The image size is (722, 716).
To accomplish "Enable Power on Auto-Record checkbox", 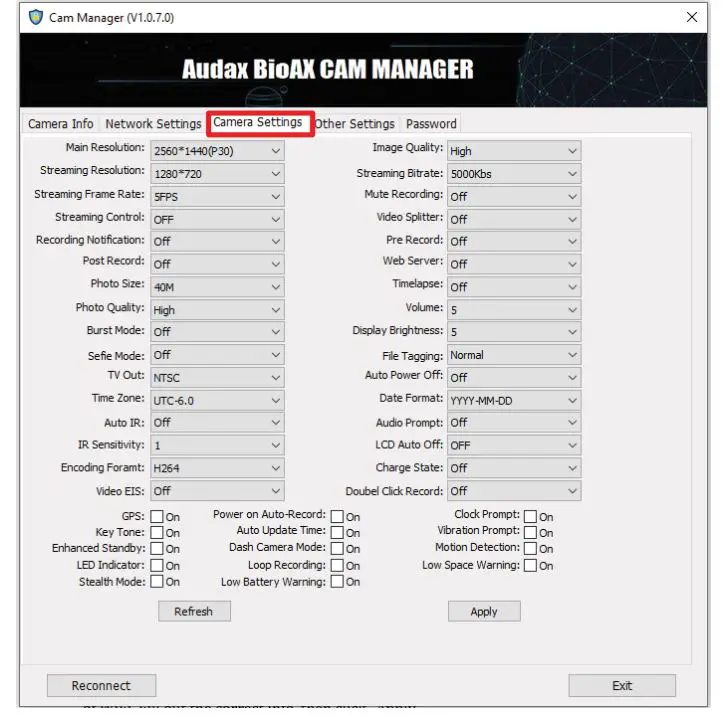I will coord(337,516).
